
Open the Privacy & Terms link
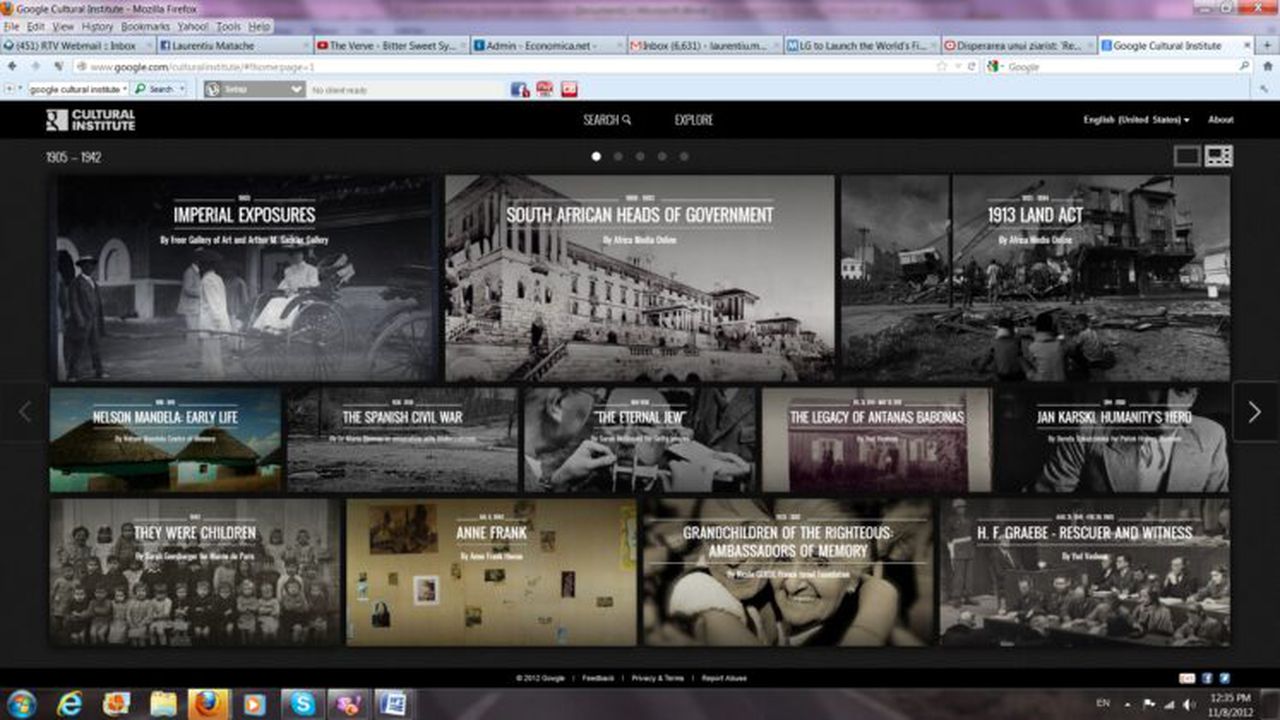(x=656, y=677)
